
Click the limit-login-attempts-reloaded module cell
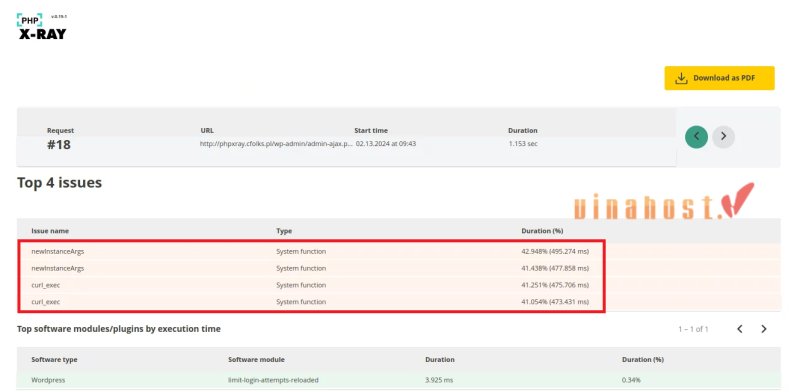(x=273, y=380)
